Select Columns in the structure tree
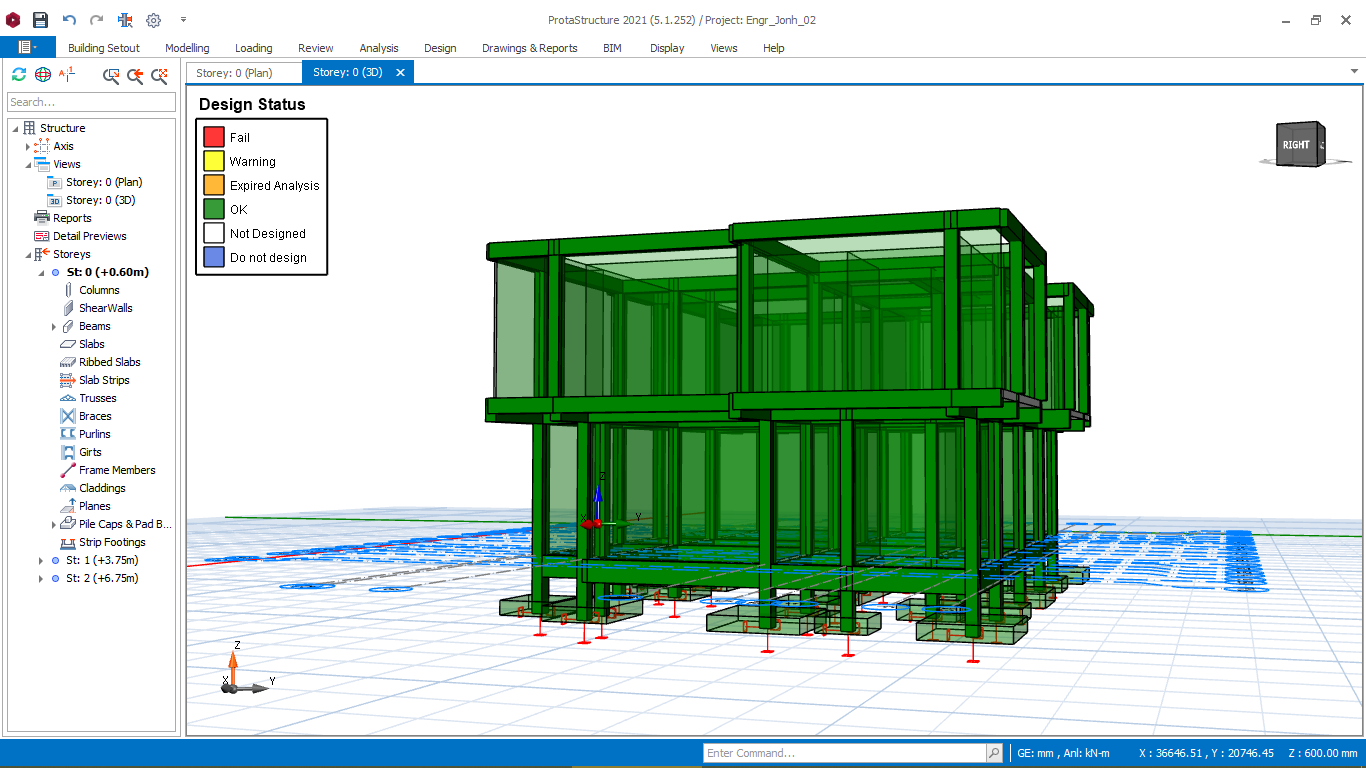This screenshot has width=1366, height=768. pos(99,290)
